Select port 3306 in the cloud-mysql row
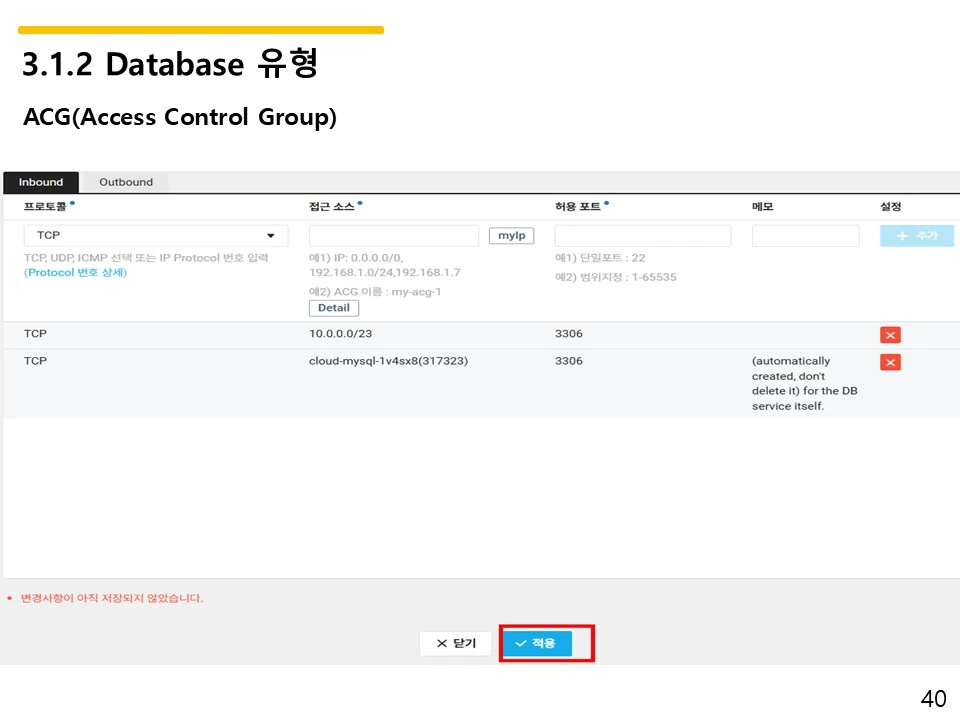 pos(569,361)
